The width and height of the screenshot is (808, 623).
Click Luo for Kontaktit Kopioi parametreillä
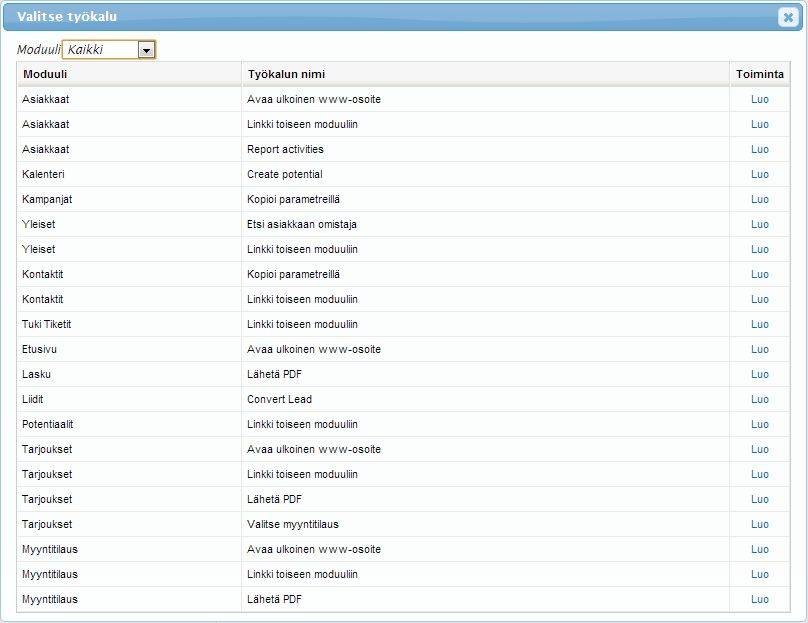pyautogui.click(x=759, y=274)
